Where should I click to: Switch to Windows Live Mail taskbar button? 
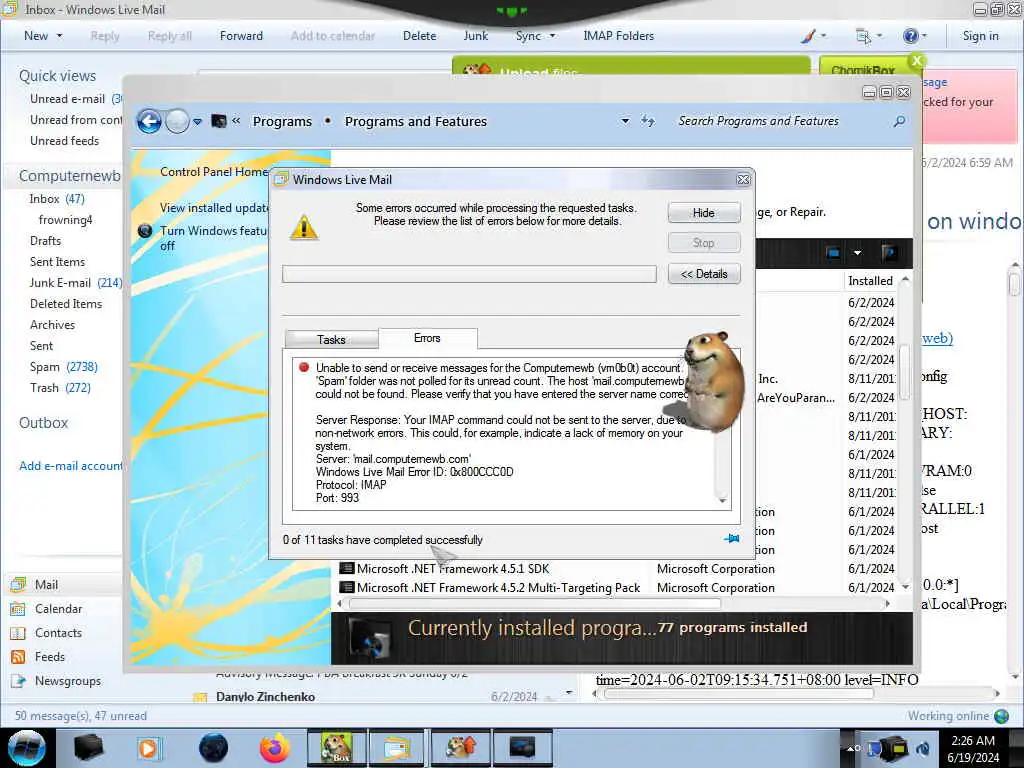click(x=397, y=748)
